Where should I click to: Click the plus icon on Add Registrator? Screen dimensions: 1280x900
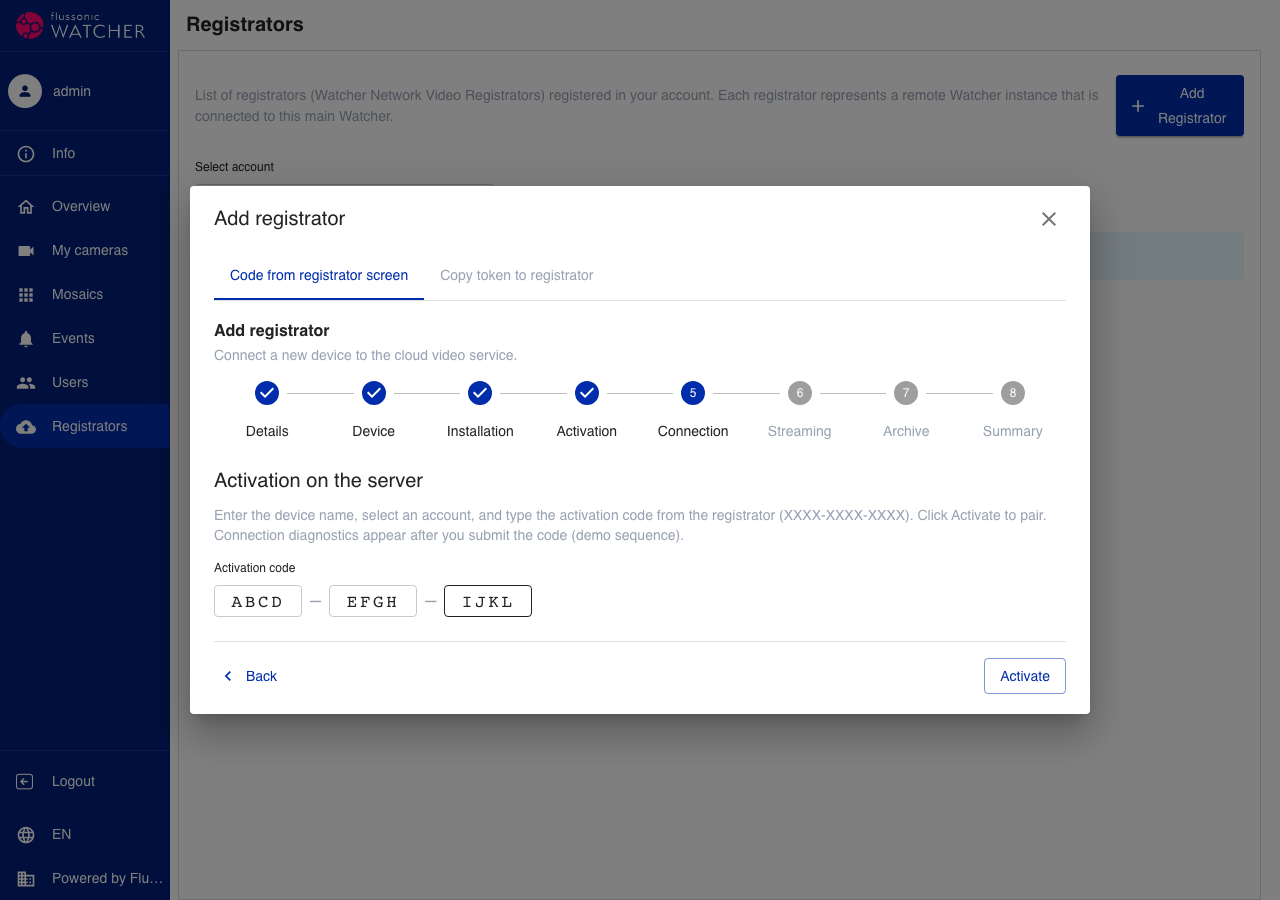point(1137,106)
